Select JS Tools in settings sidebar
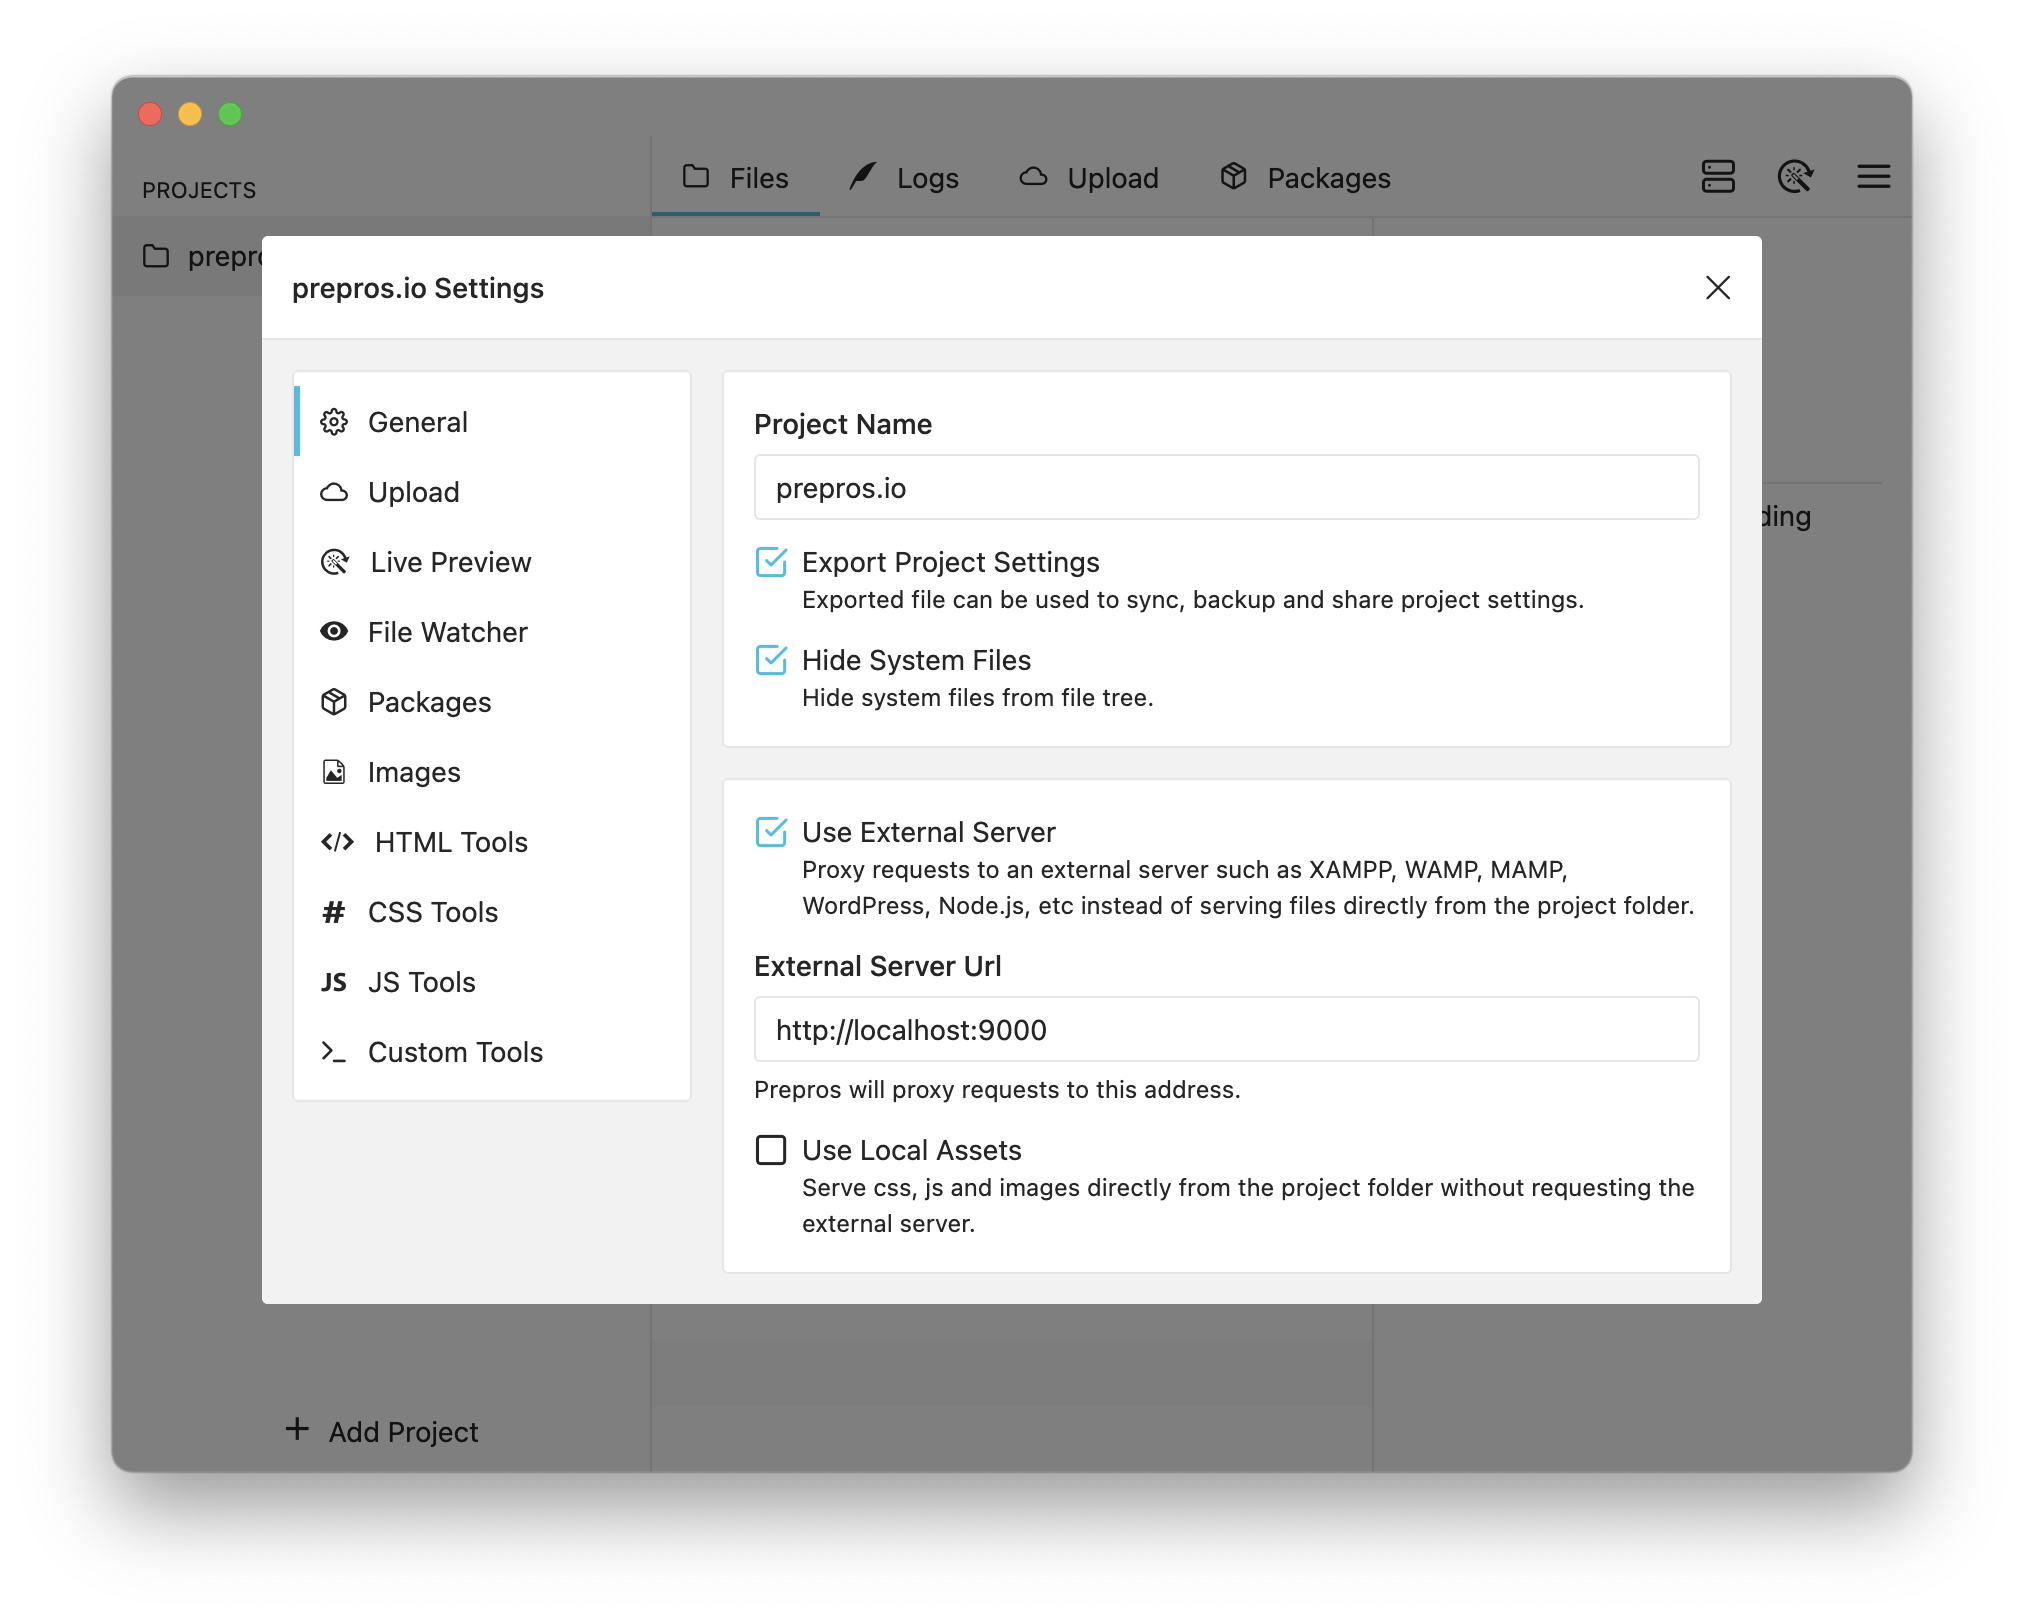This screenshot has height=1620, width=2024. 492,982
